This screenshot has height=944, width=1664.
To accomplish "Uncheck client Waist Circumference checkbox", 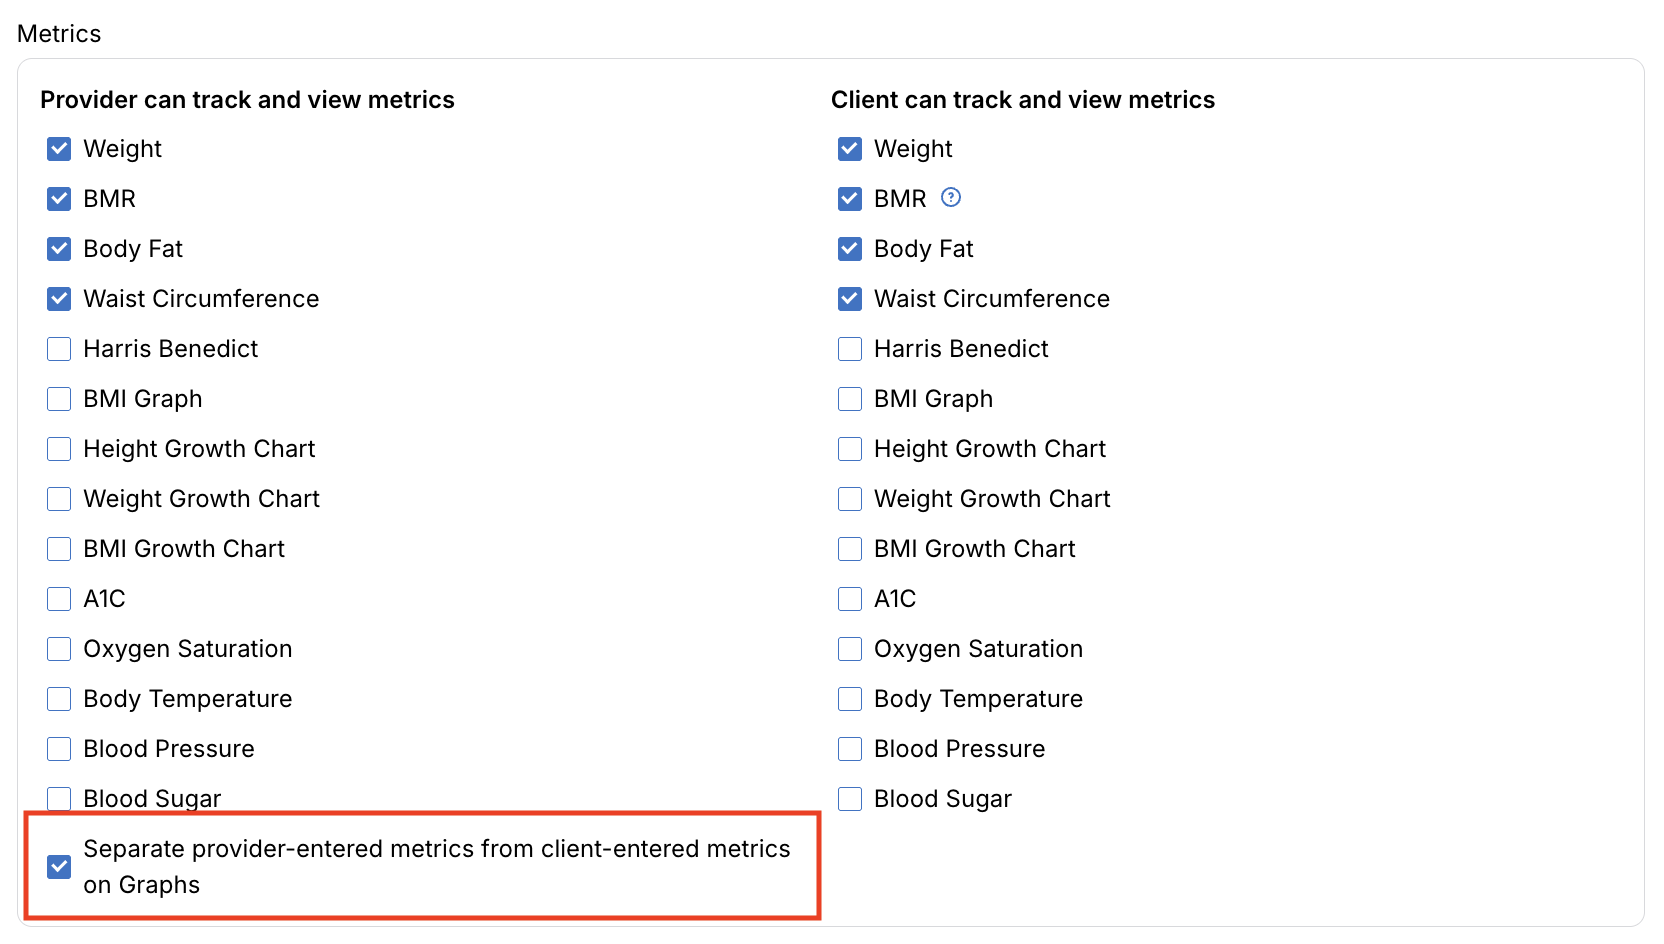I will 850,299.
